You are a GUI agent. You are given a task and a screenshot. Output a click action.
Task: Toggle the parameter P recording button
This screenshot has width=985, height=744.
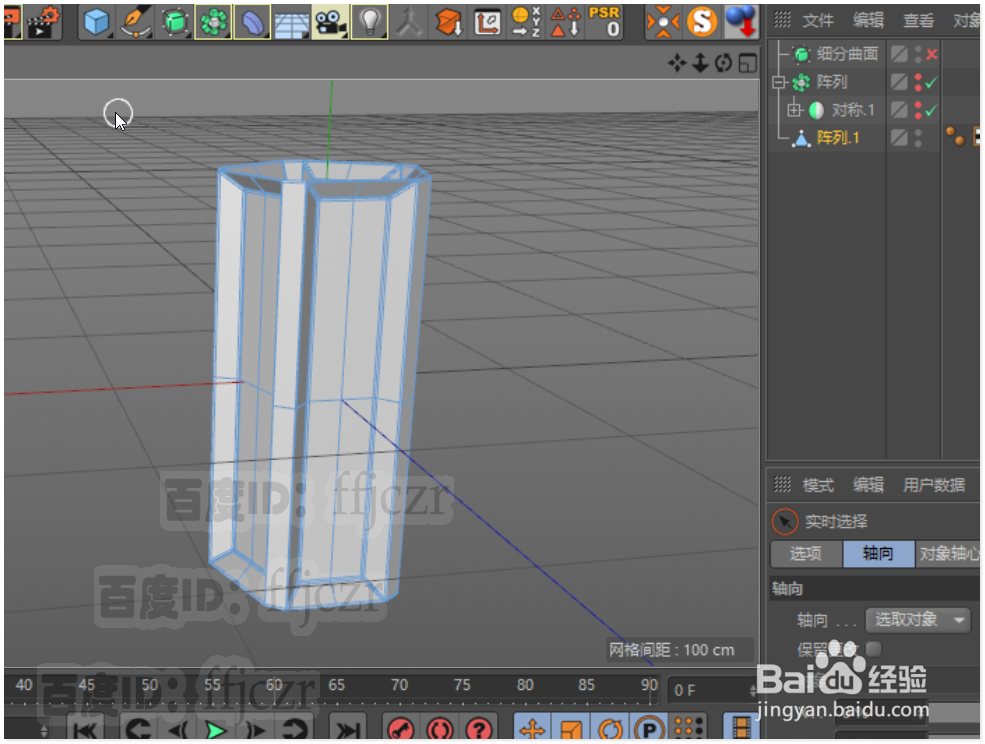pyautogui.click(x=650, y=729)
